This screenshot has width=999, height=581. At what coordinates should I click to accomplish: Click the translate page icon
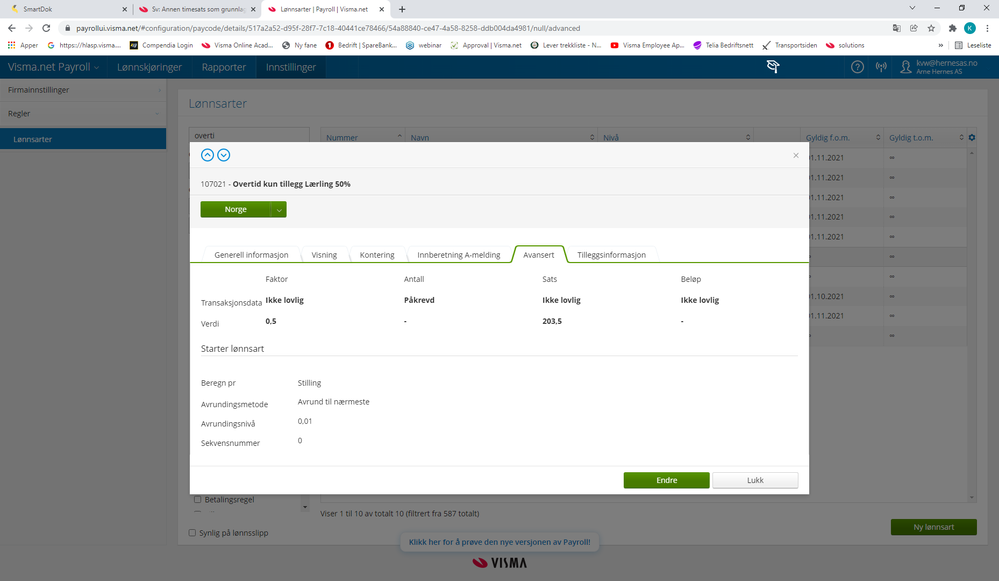[896, 28]
